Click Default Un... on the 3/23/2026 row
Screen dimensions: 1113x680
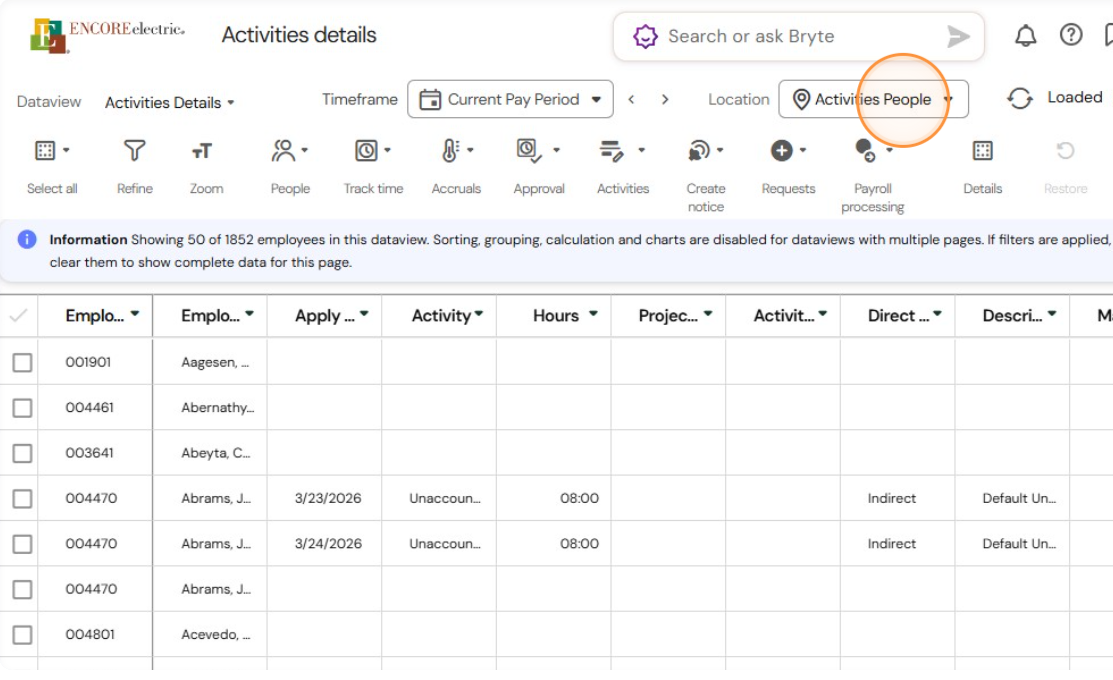click(1019, 498)
